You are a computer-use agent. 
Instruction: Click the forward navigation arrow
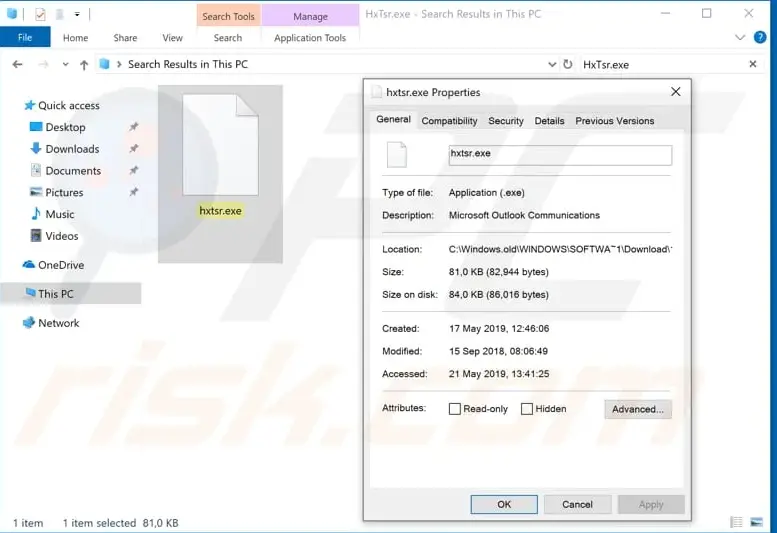click(x=44, y=64)
